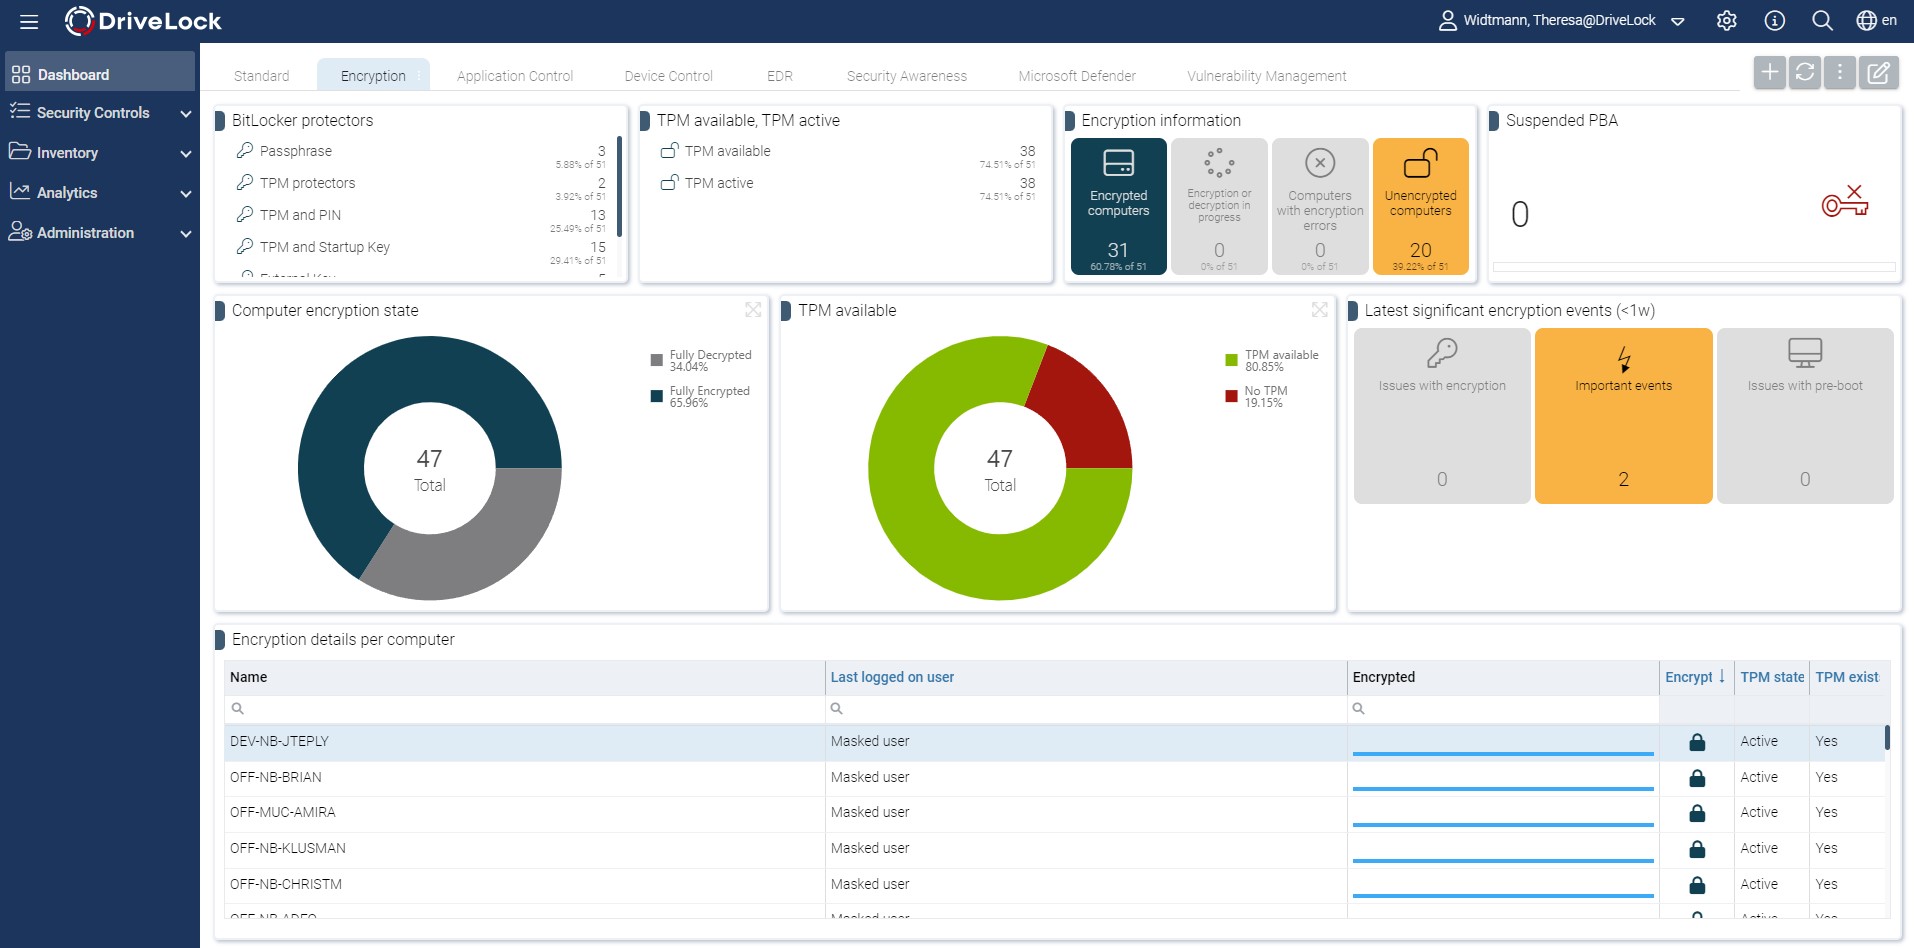
Task: Add a new dashboard with plus button
Action: pos(1770,73)
